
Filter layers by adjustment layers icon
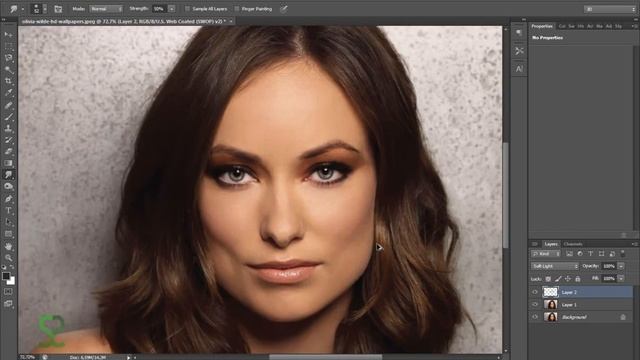click(580, 253)
